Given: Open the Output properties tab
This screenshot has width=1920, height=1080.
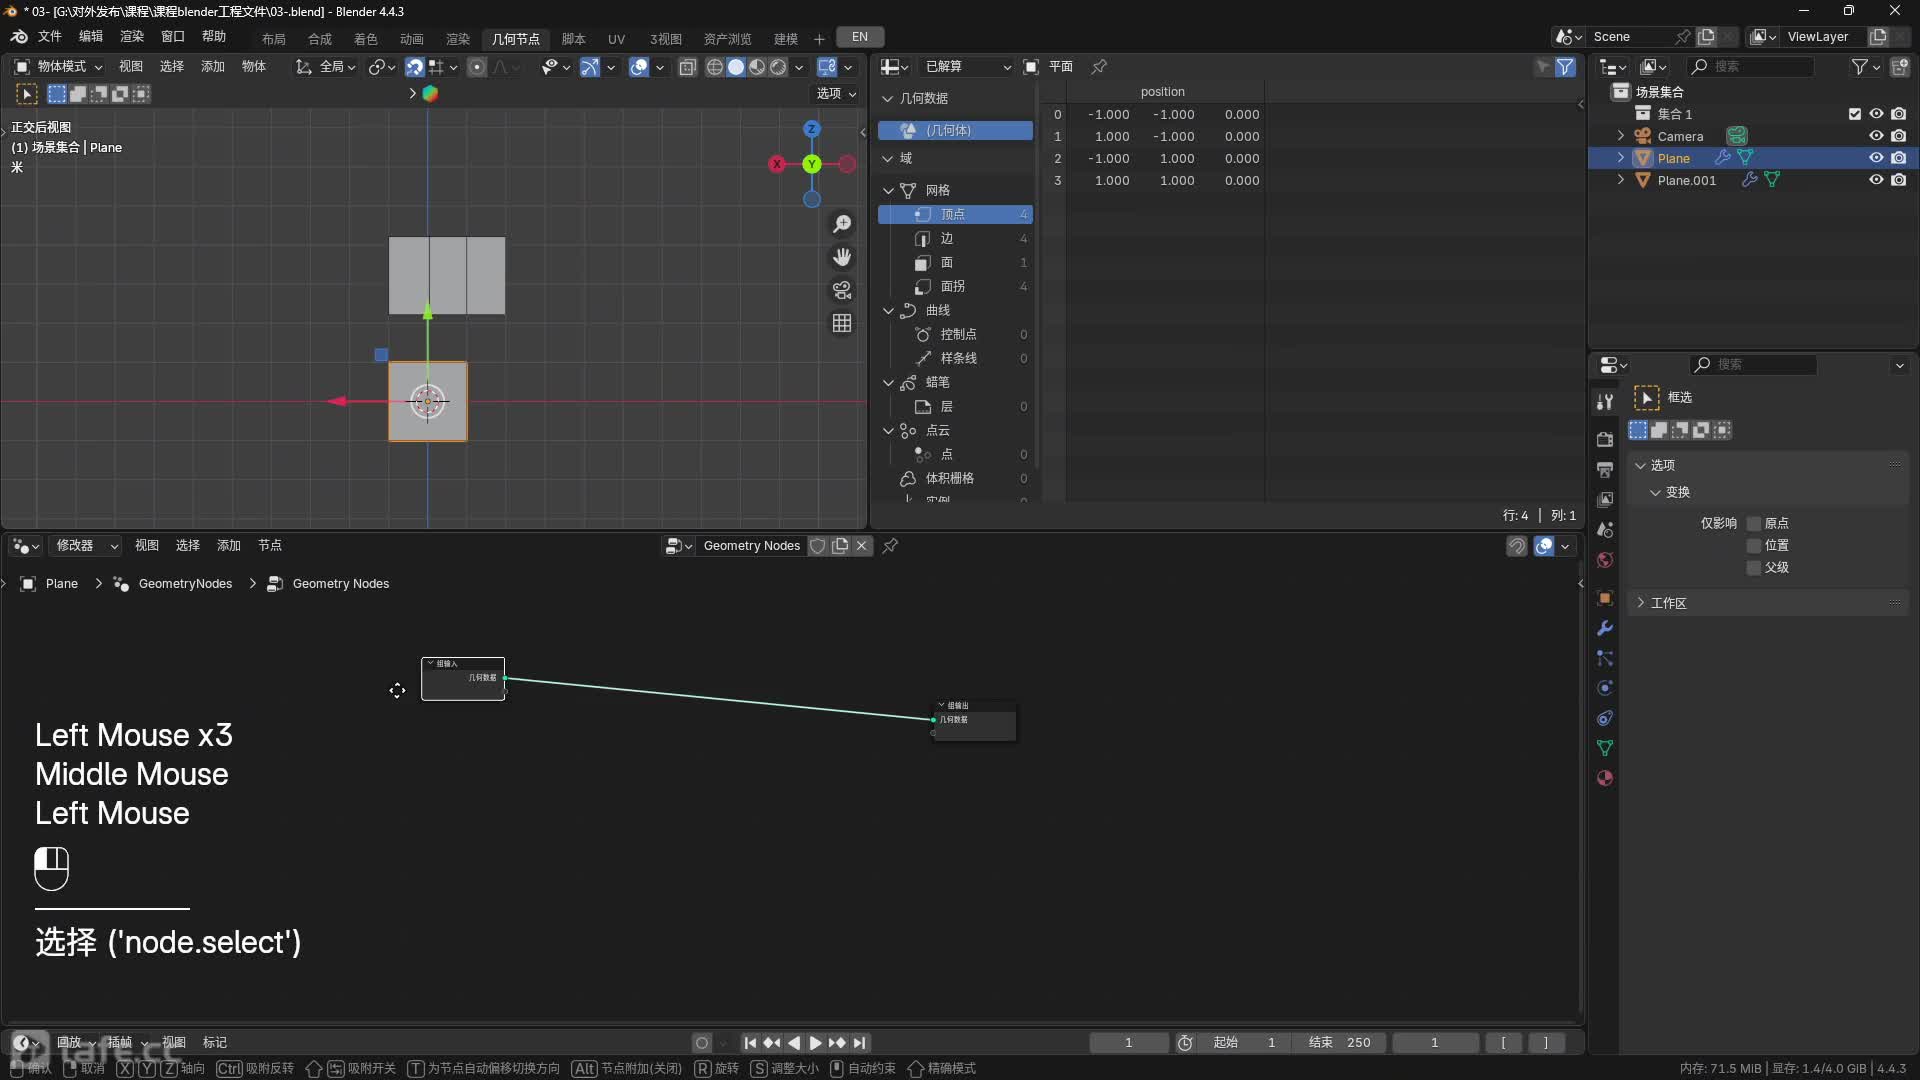Looking at the screenshot, I should point(1605,469).
